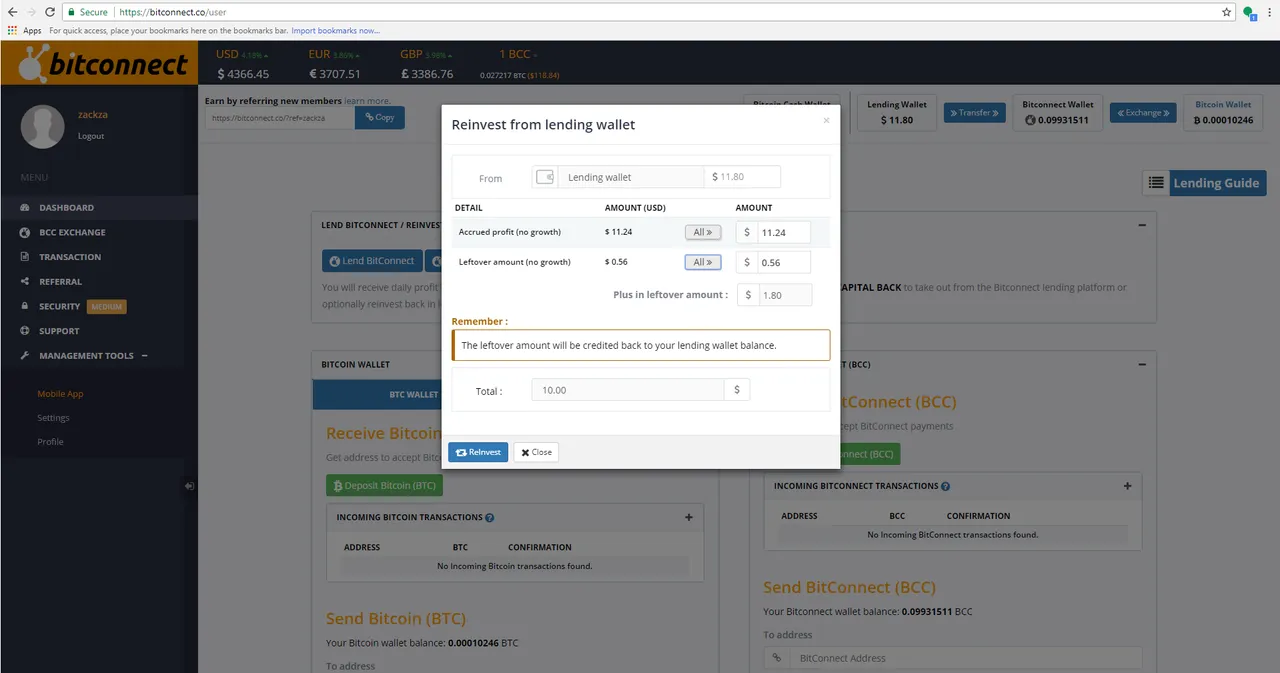Click the Dashboard gauge icon
Viewport: 1280px width, 673px height.
(x=25, y=208)
